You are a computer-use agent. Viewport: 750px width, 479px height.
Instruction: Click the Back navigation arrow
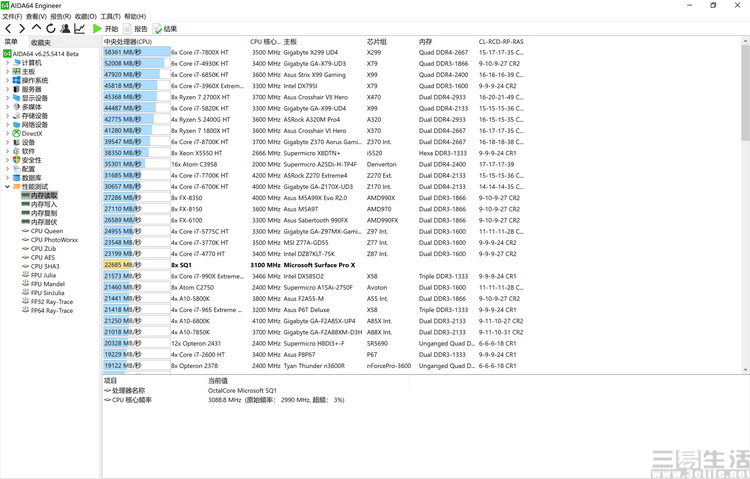[x=8, y=29]
